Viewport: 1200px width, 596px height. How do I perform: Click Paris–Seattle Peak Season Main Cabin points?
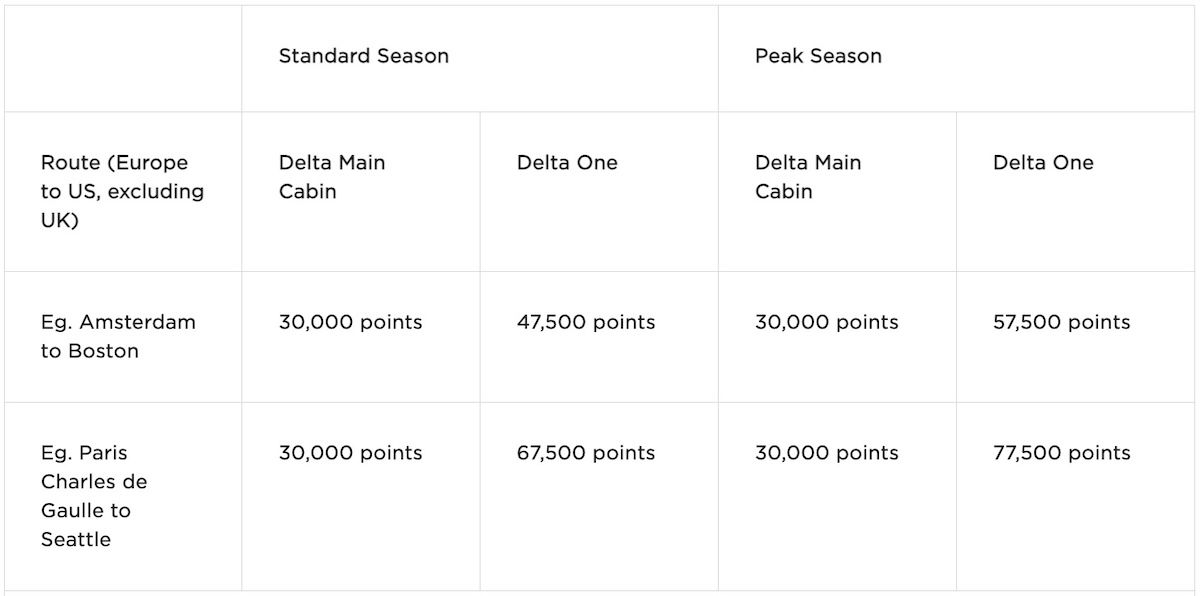[826, 453]
